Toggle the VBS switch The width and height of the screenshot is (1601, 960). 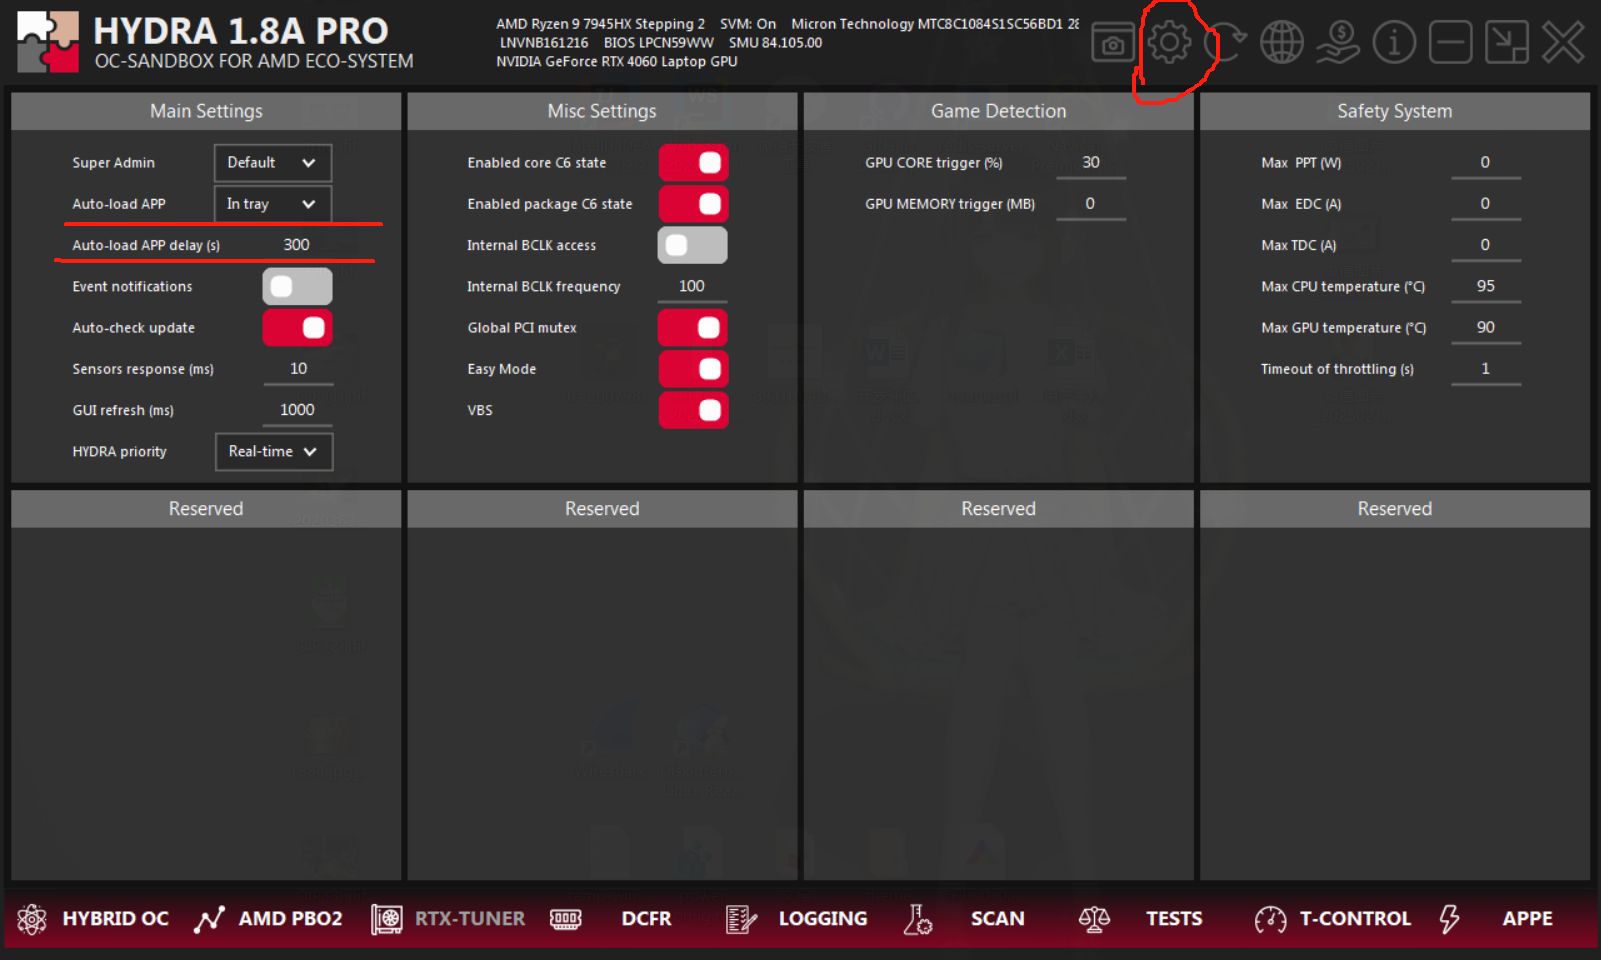click(693, 410)
